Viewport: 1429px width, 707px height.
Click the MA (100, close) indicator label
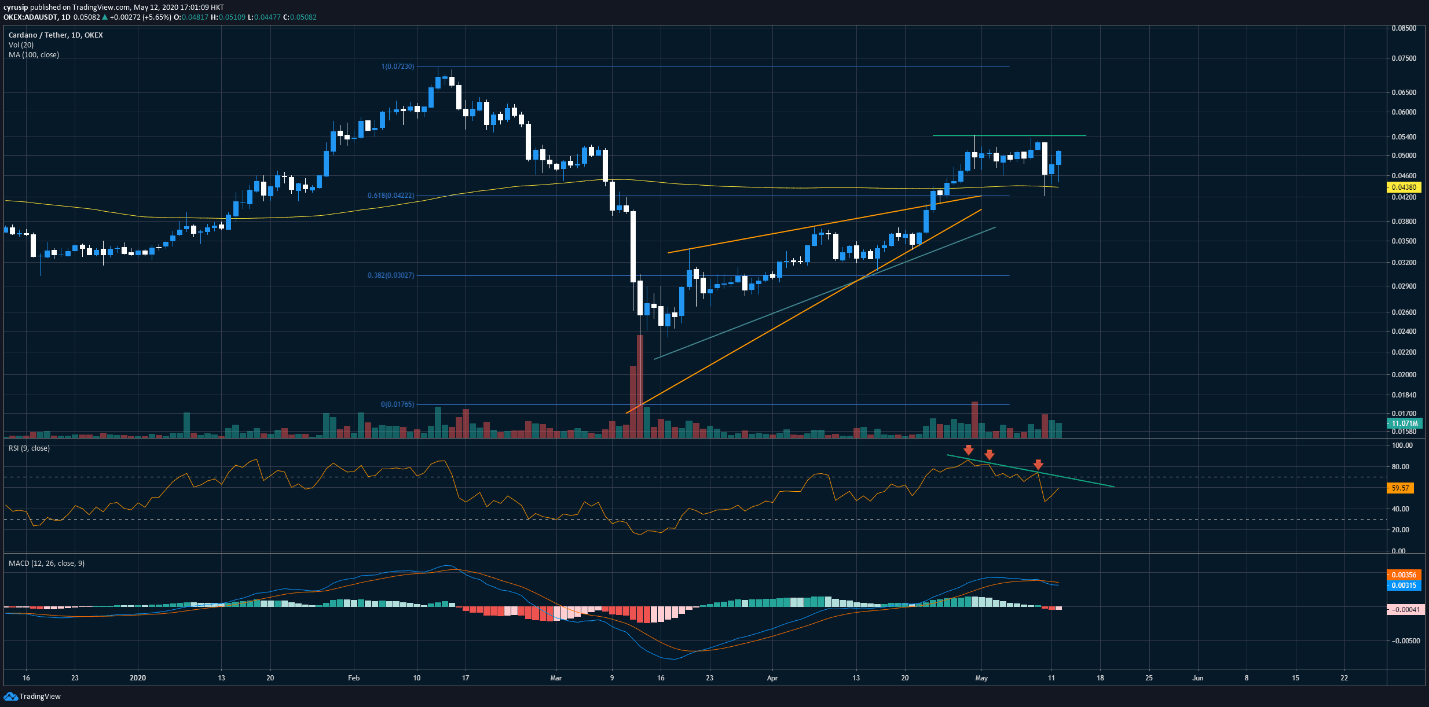(x=33, y=54)
